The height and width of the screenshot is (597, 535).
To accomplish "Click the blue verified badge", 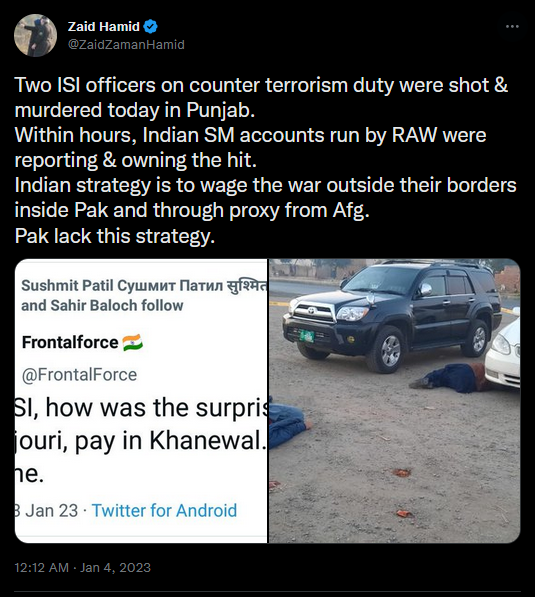I will point(151,27).
